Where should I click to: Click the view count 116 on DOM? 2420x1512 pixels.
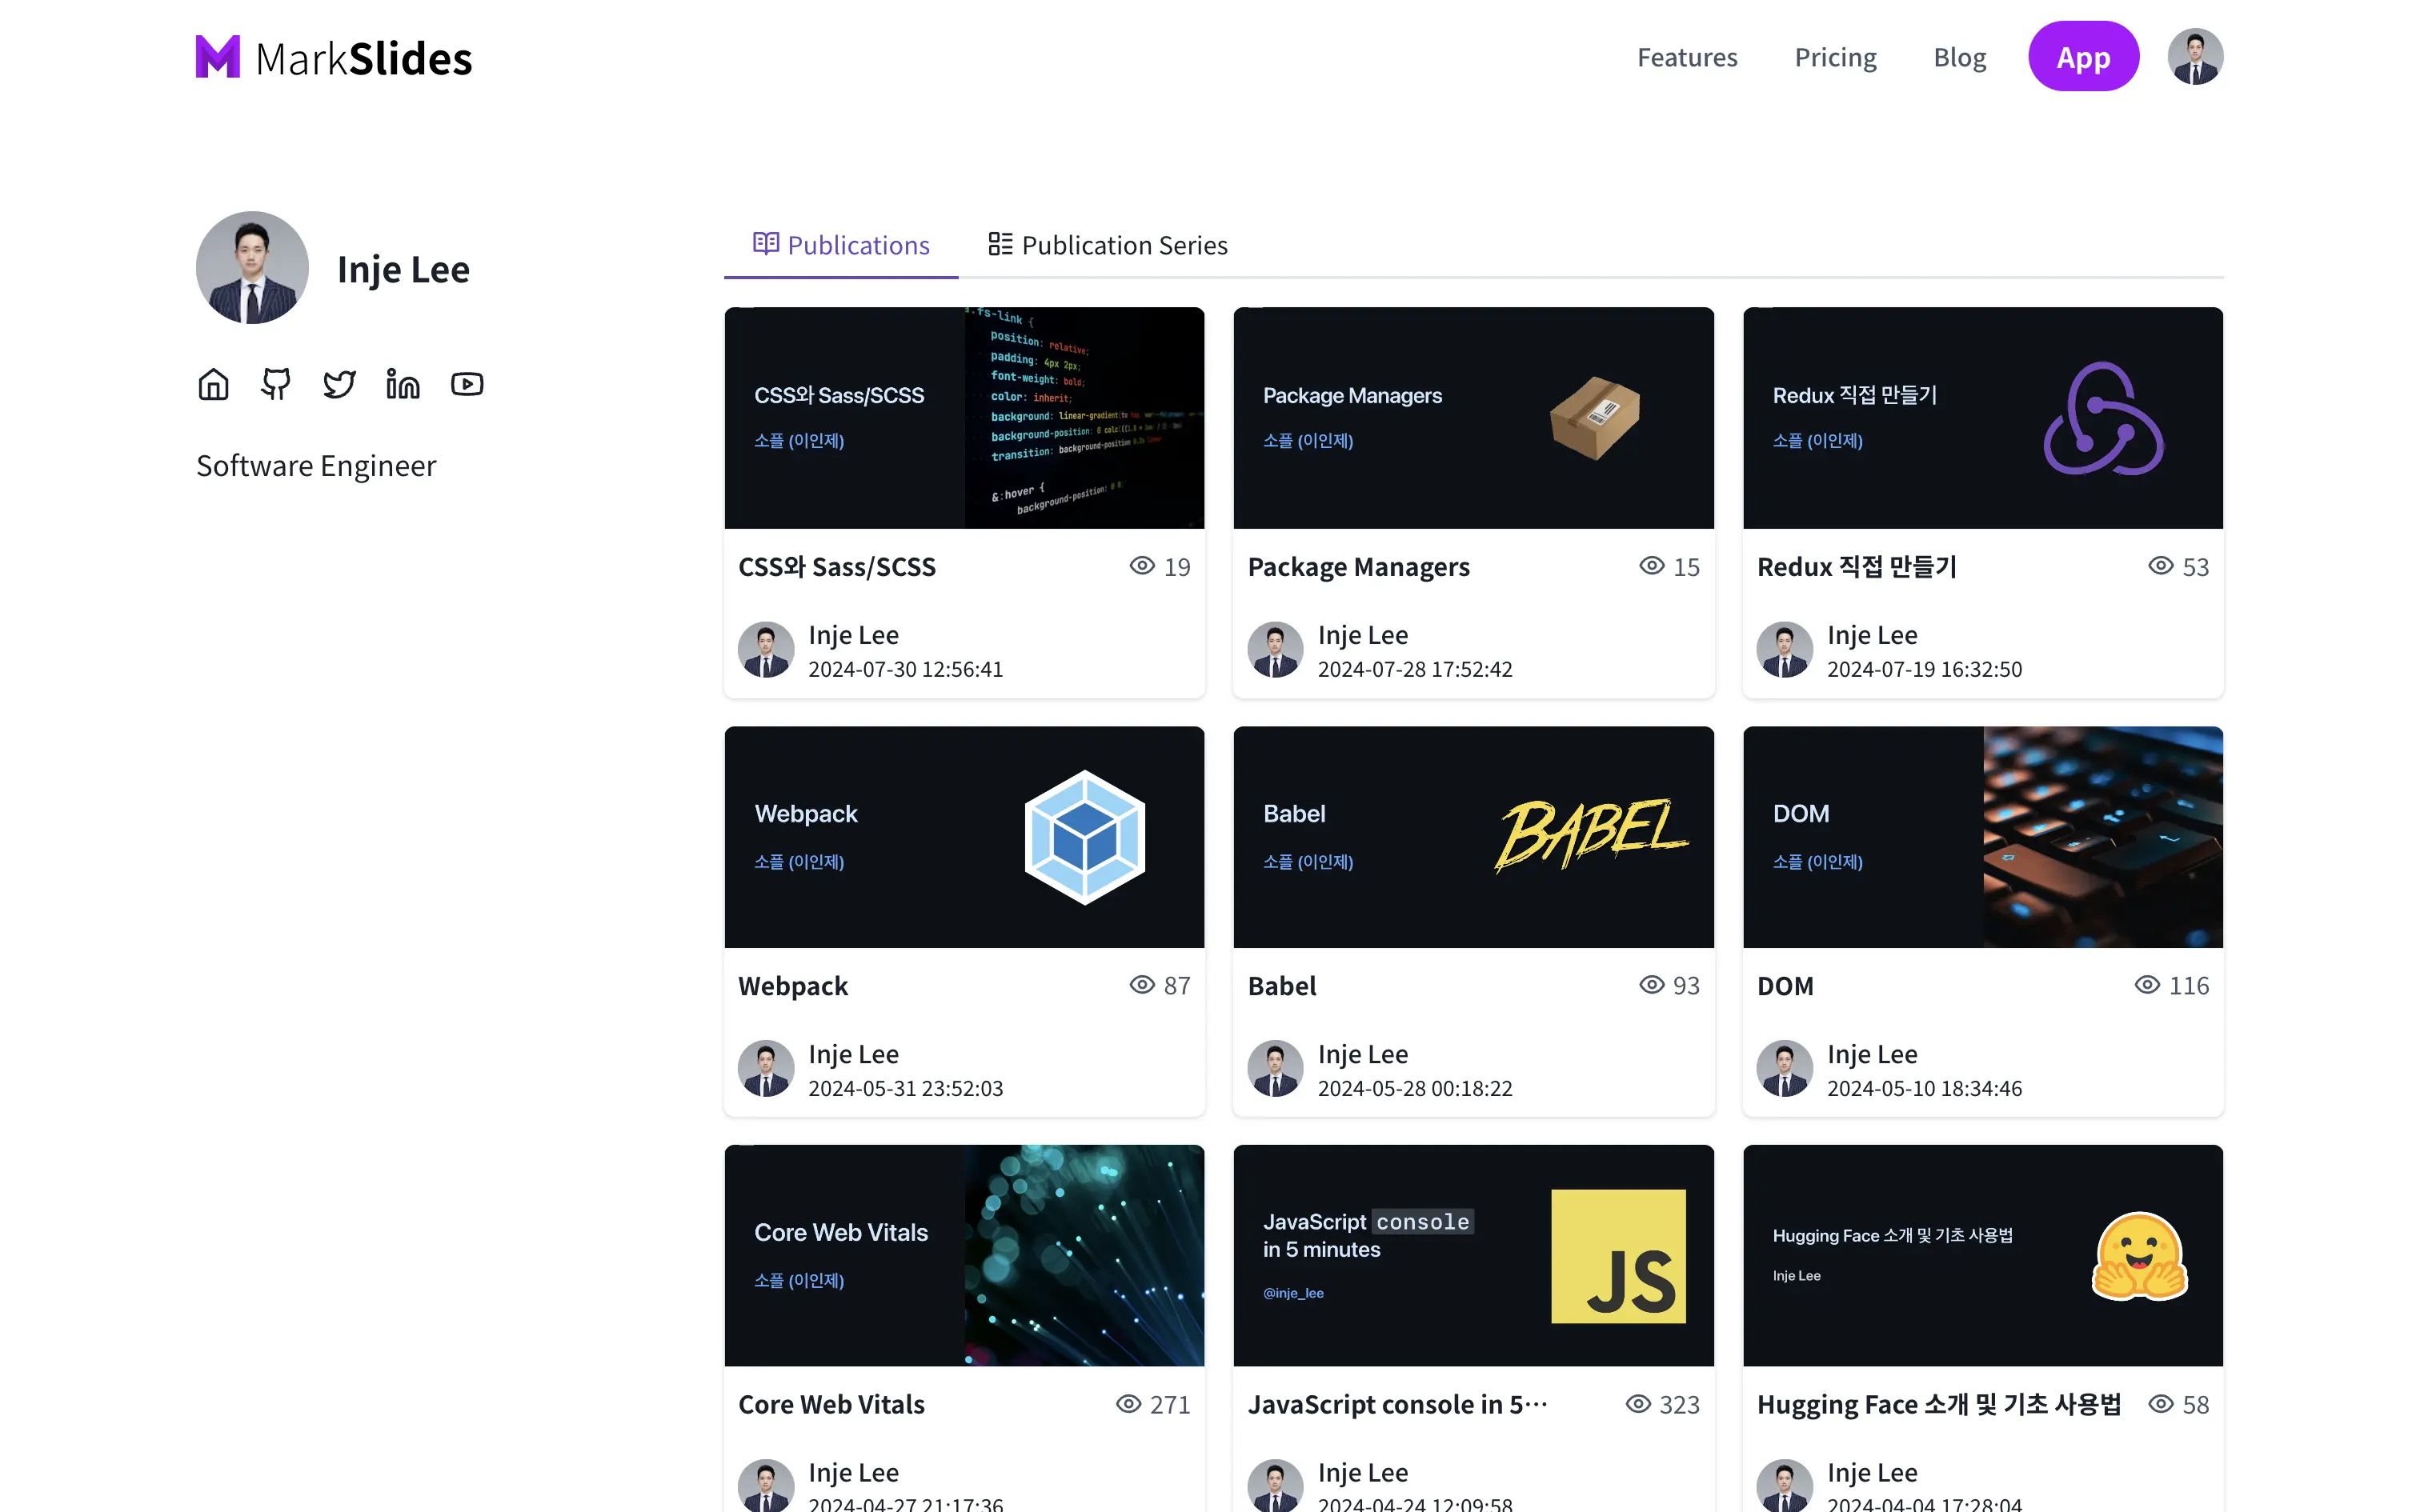click(x=2189, y=986)
